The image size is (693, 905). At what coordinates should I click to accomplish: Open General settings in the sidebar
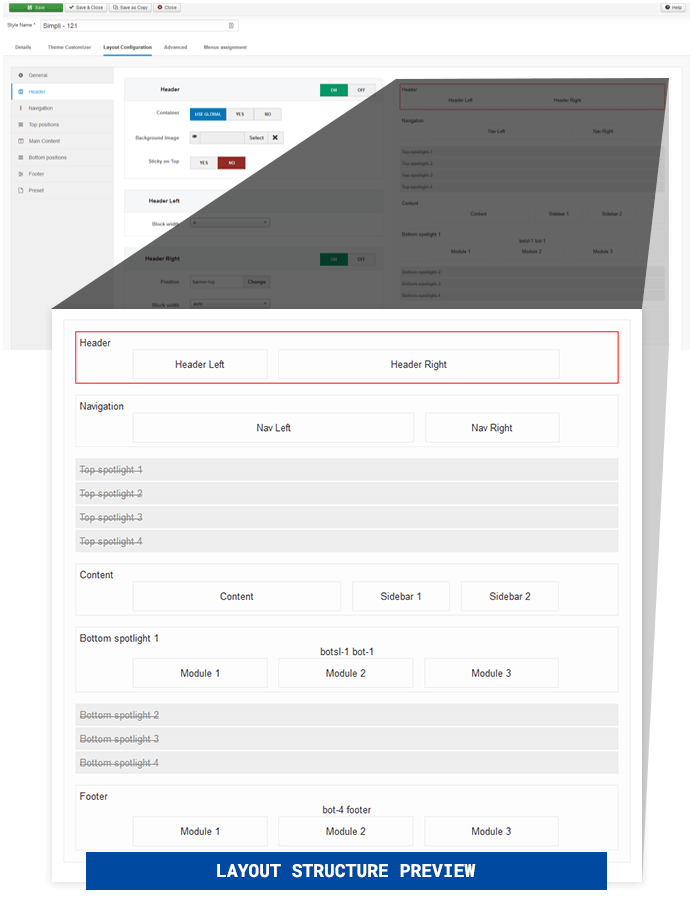coord(37,75)
